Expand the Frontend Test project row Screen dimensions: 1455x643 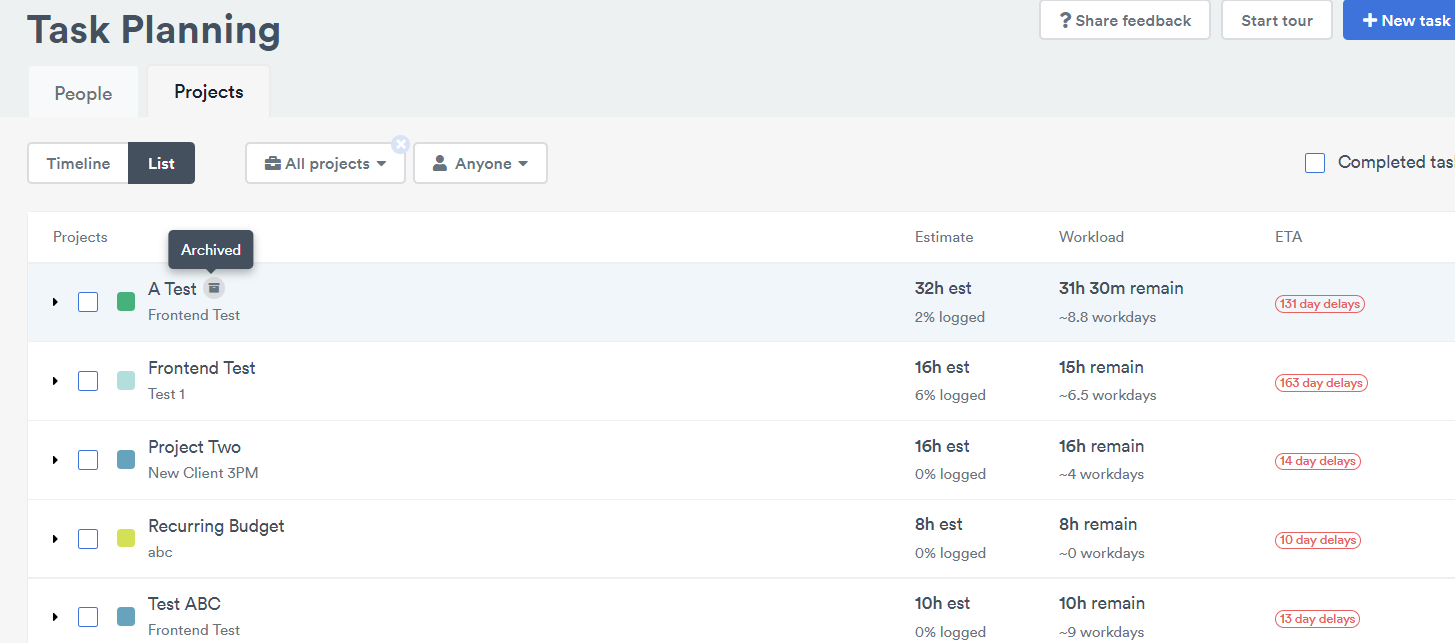pos(55,380)
